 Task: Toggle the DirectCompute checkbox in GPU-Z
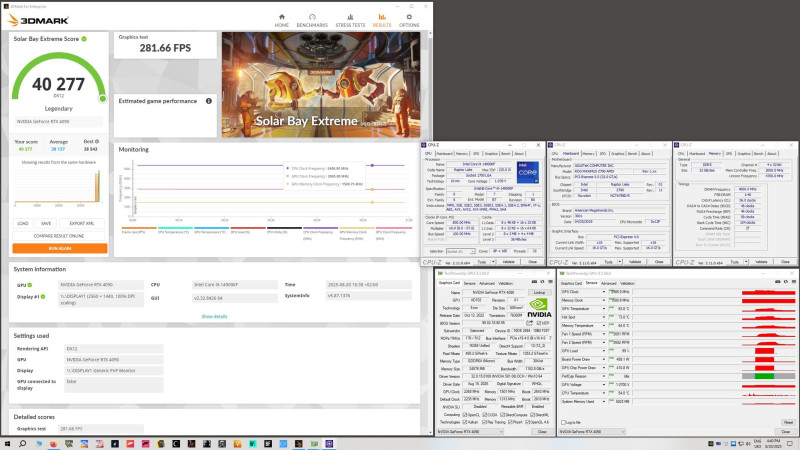pyautogui.click(x=503, y=415)
